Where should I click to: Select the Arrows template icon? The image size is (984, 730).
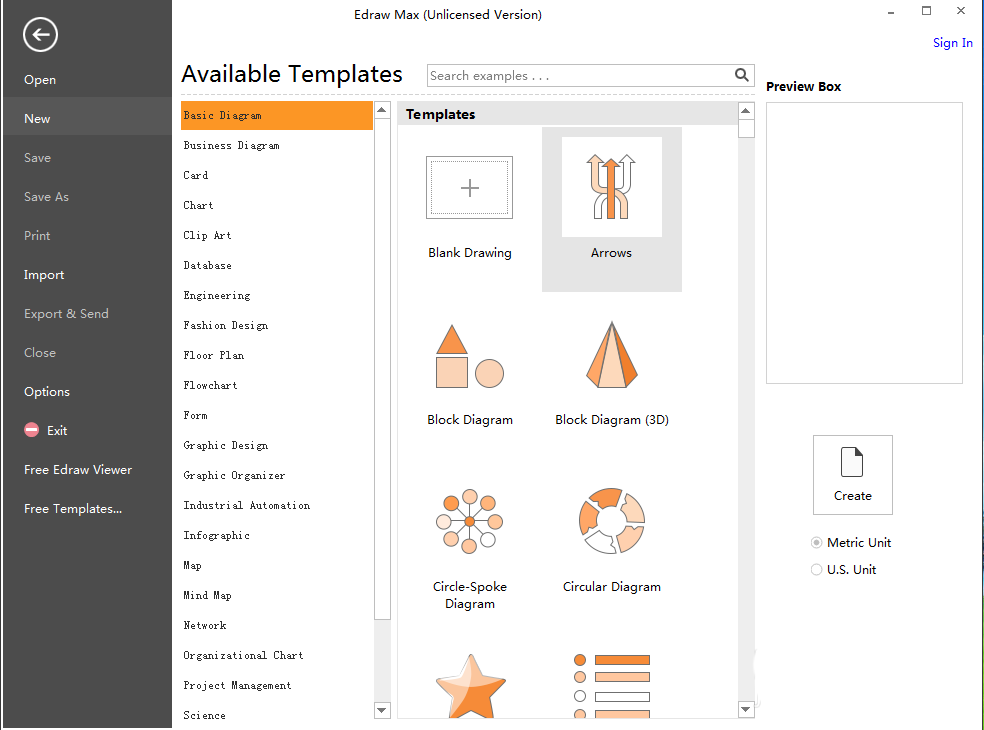click(x=611, y=186)
